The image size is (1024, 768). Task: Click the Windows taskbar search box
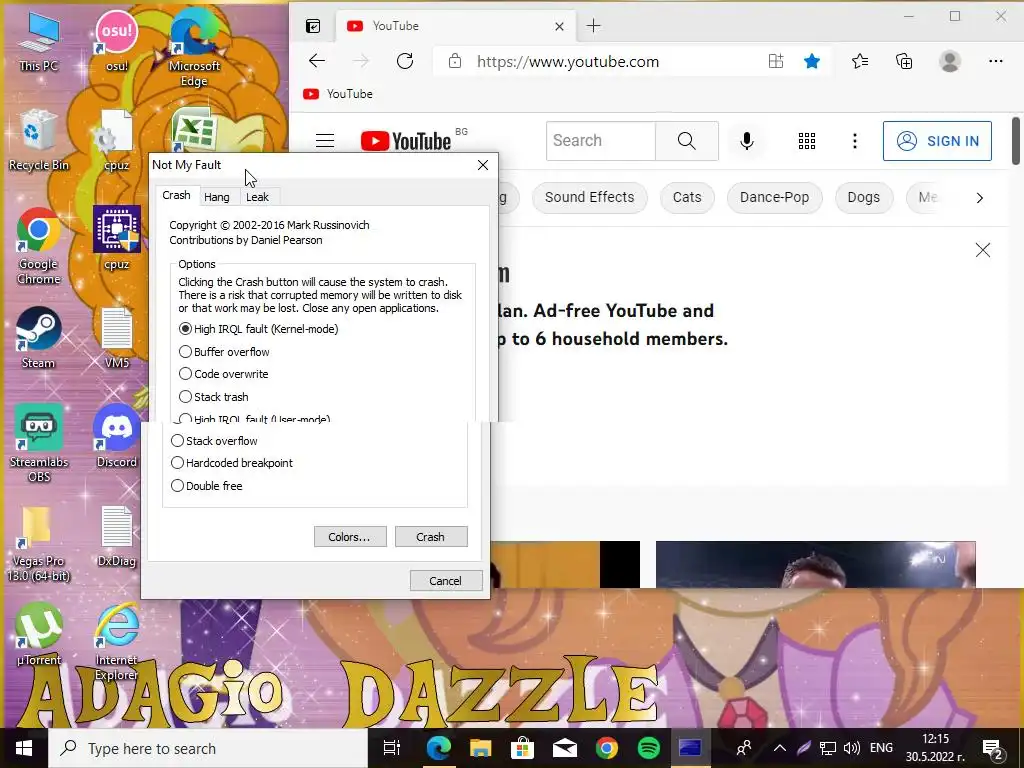pos(208,748)
